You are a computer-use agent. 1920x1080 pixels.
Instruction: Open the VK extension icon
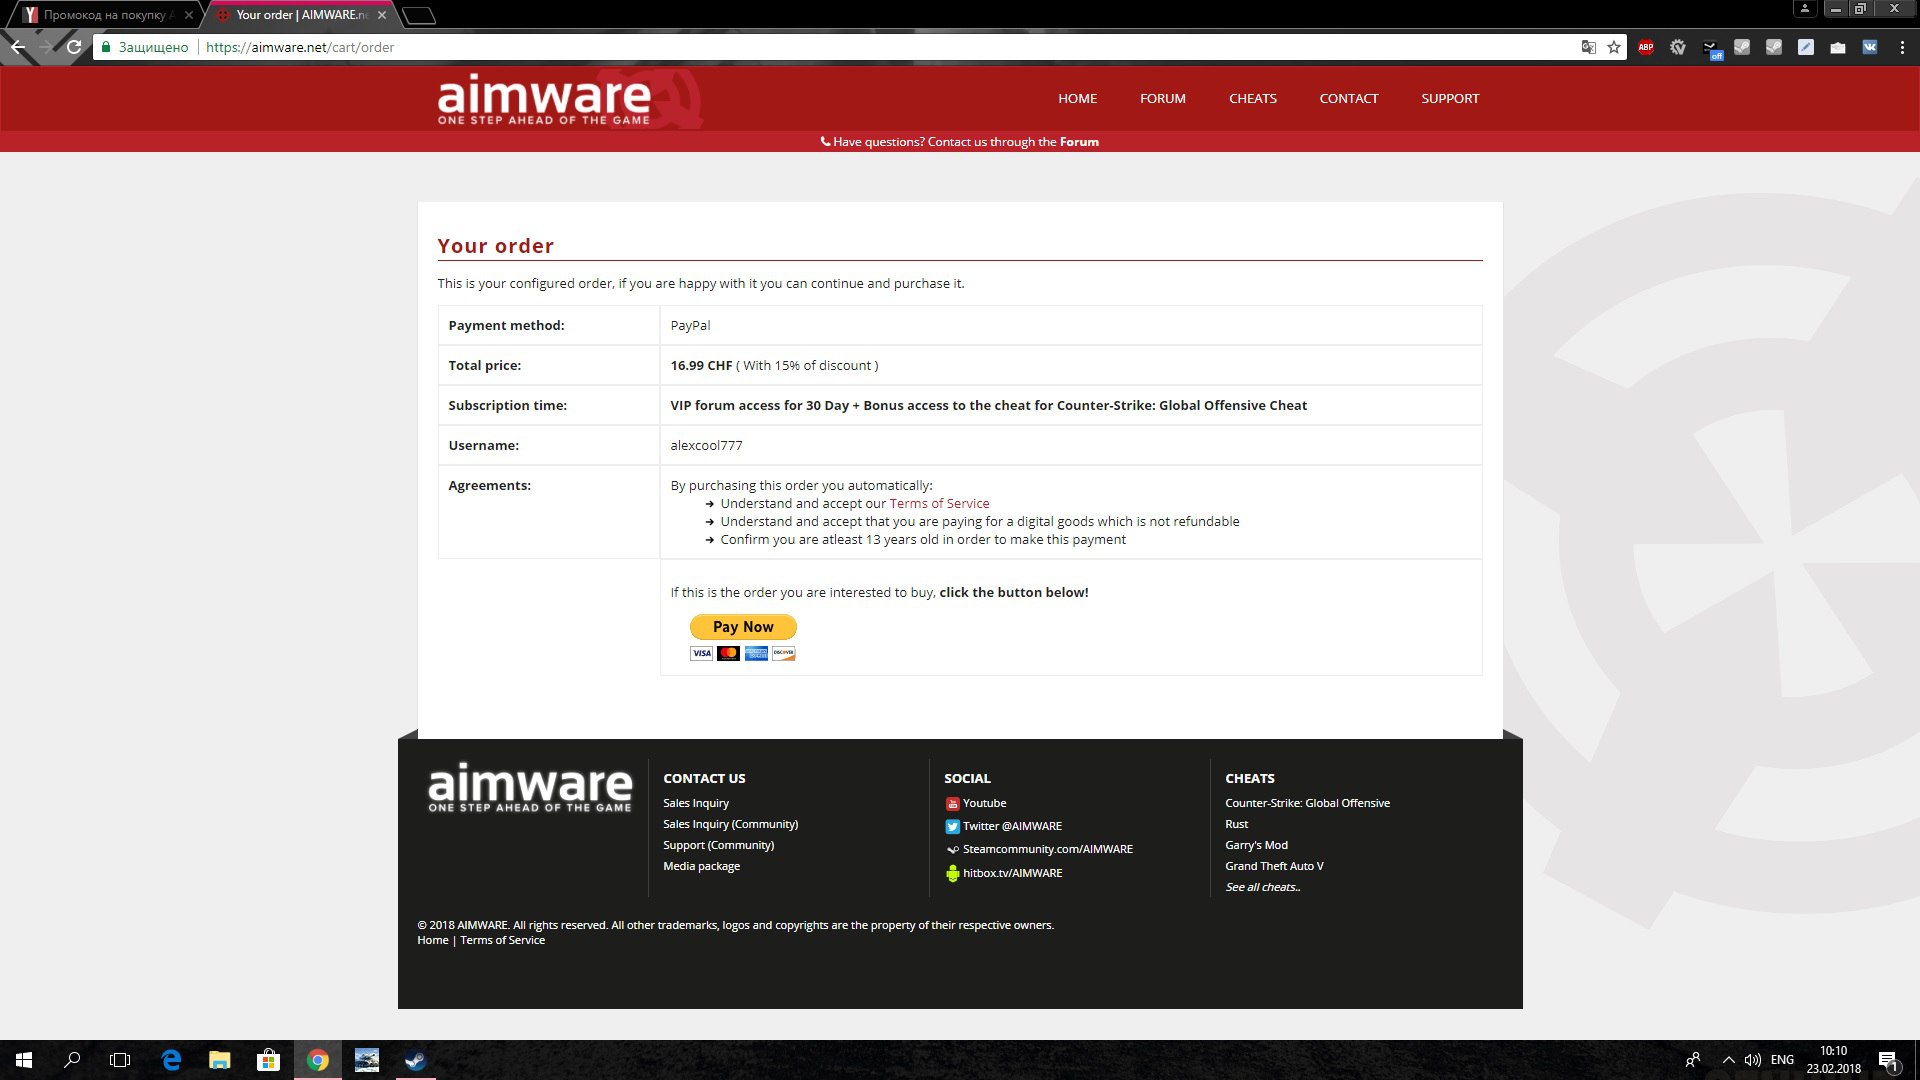pyautogui.click(x=1870, y=47)
